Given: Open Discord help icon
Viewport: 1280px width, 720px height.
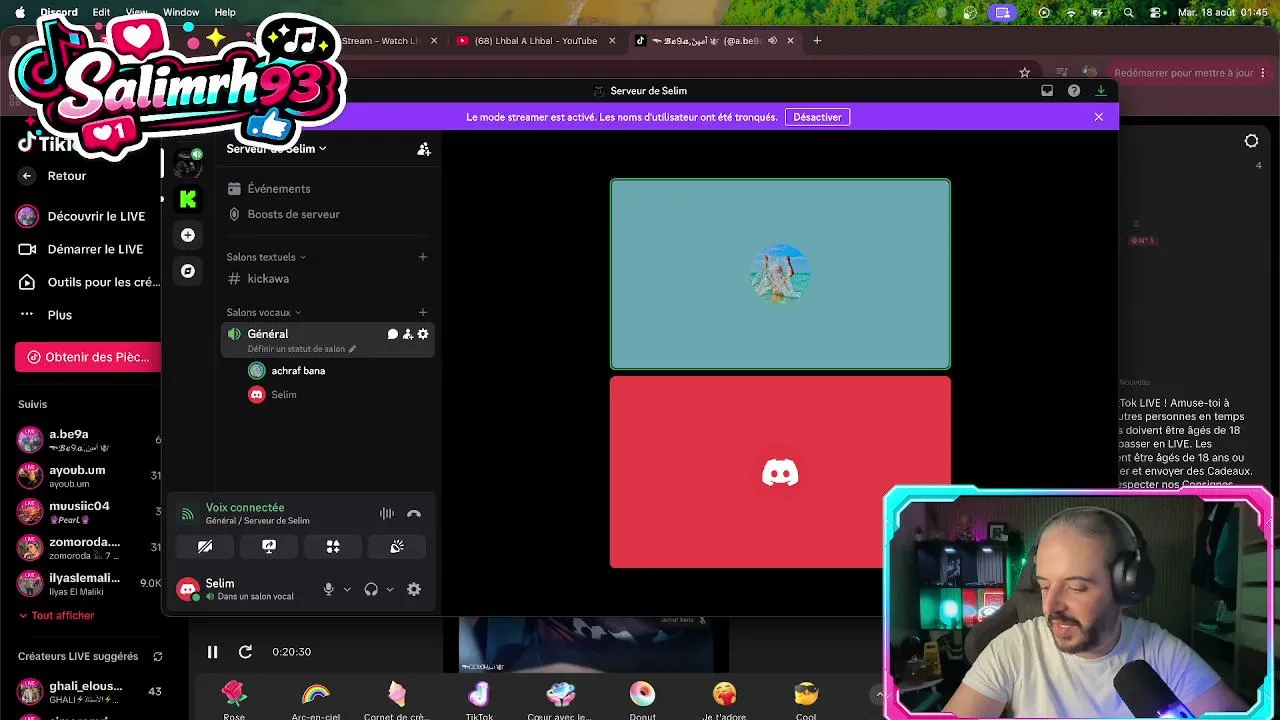Looking at the screenshot, I should [1074, 91].
